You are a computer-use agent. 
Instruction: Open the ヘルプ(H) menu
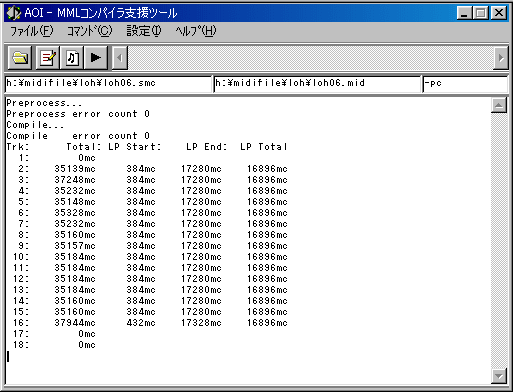click(x=196, y=31)
